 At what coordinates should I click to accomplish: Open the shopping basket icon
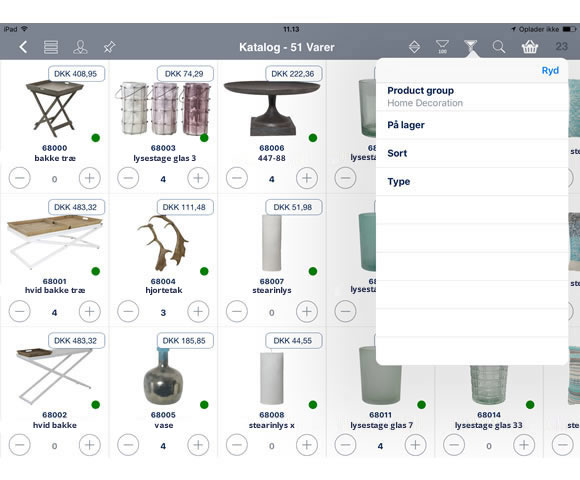point(529,47)
